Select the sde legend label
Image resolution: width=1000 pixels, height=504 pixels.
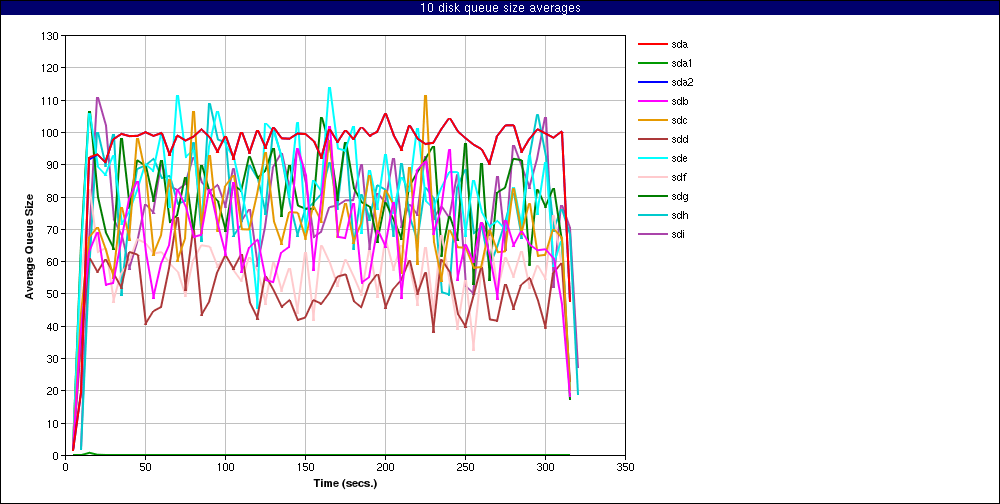click(x=679, y=158)
